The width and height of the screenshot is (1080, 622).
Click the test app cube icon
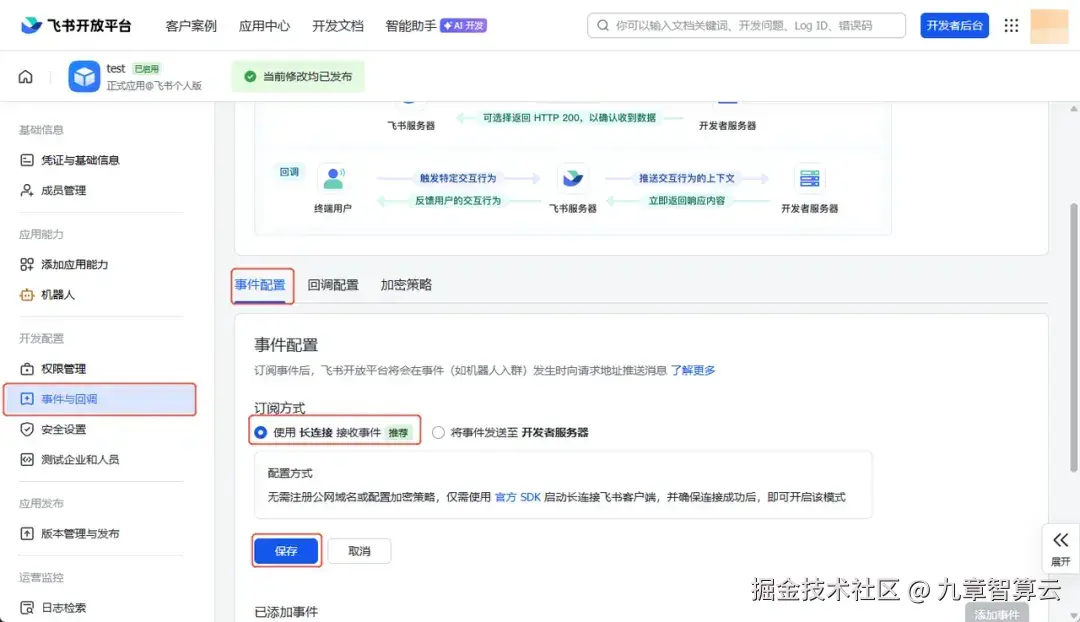tap(84, 76)
